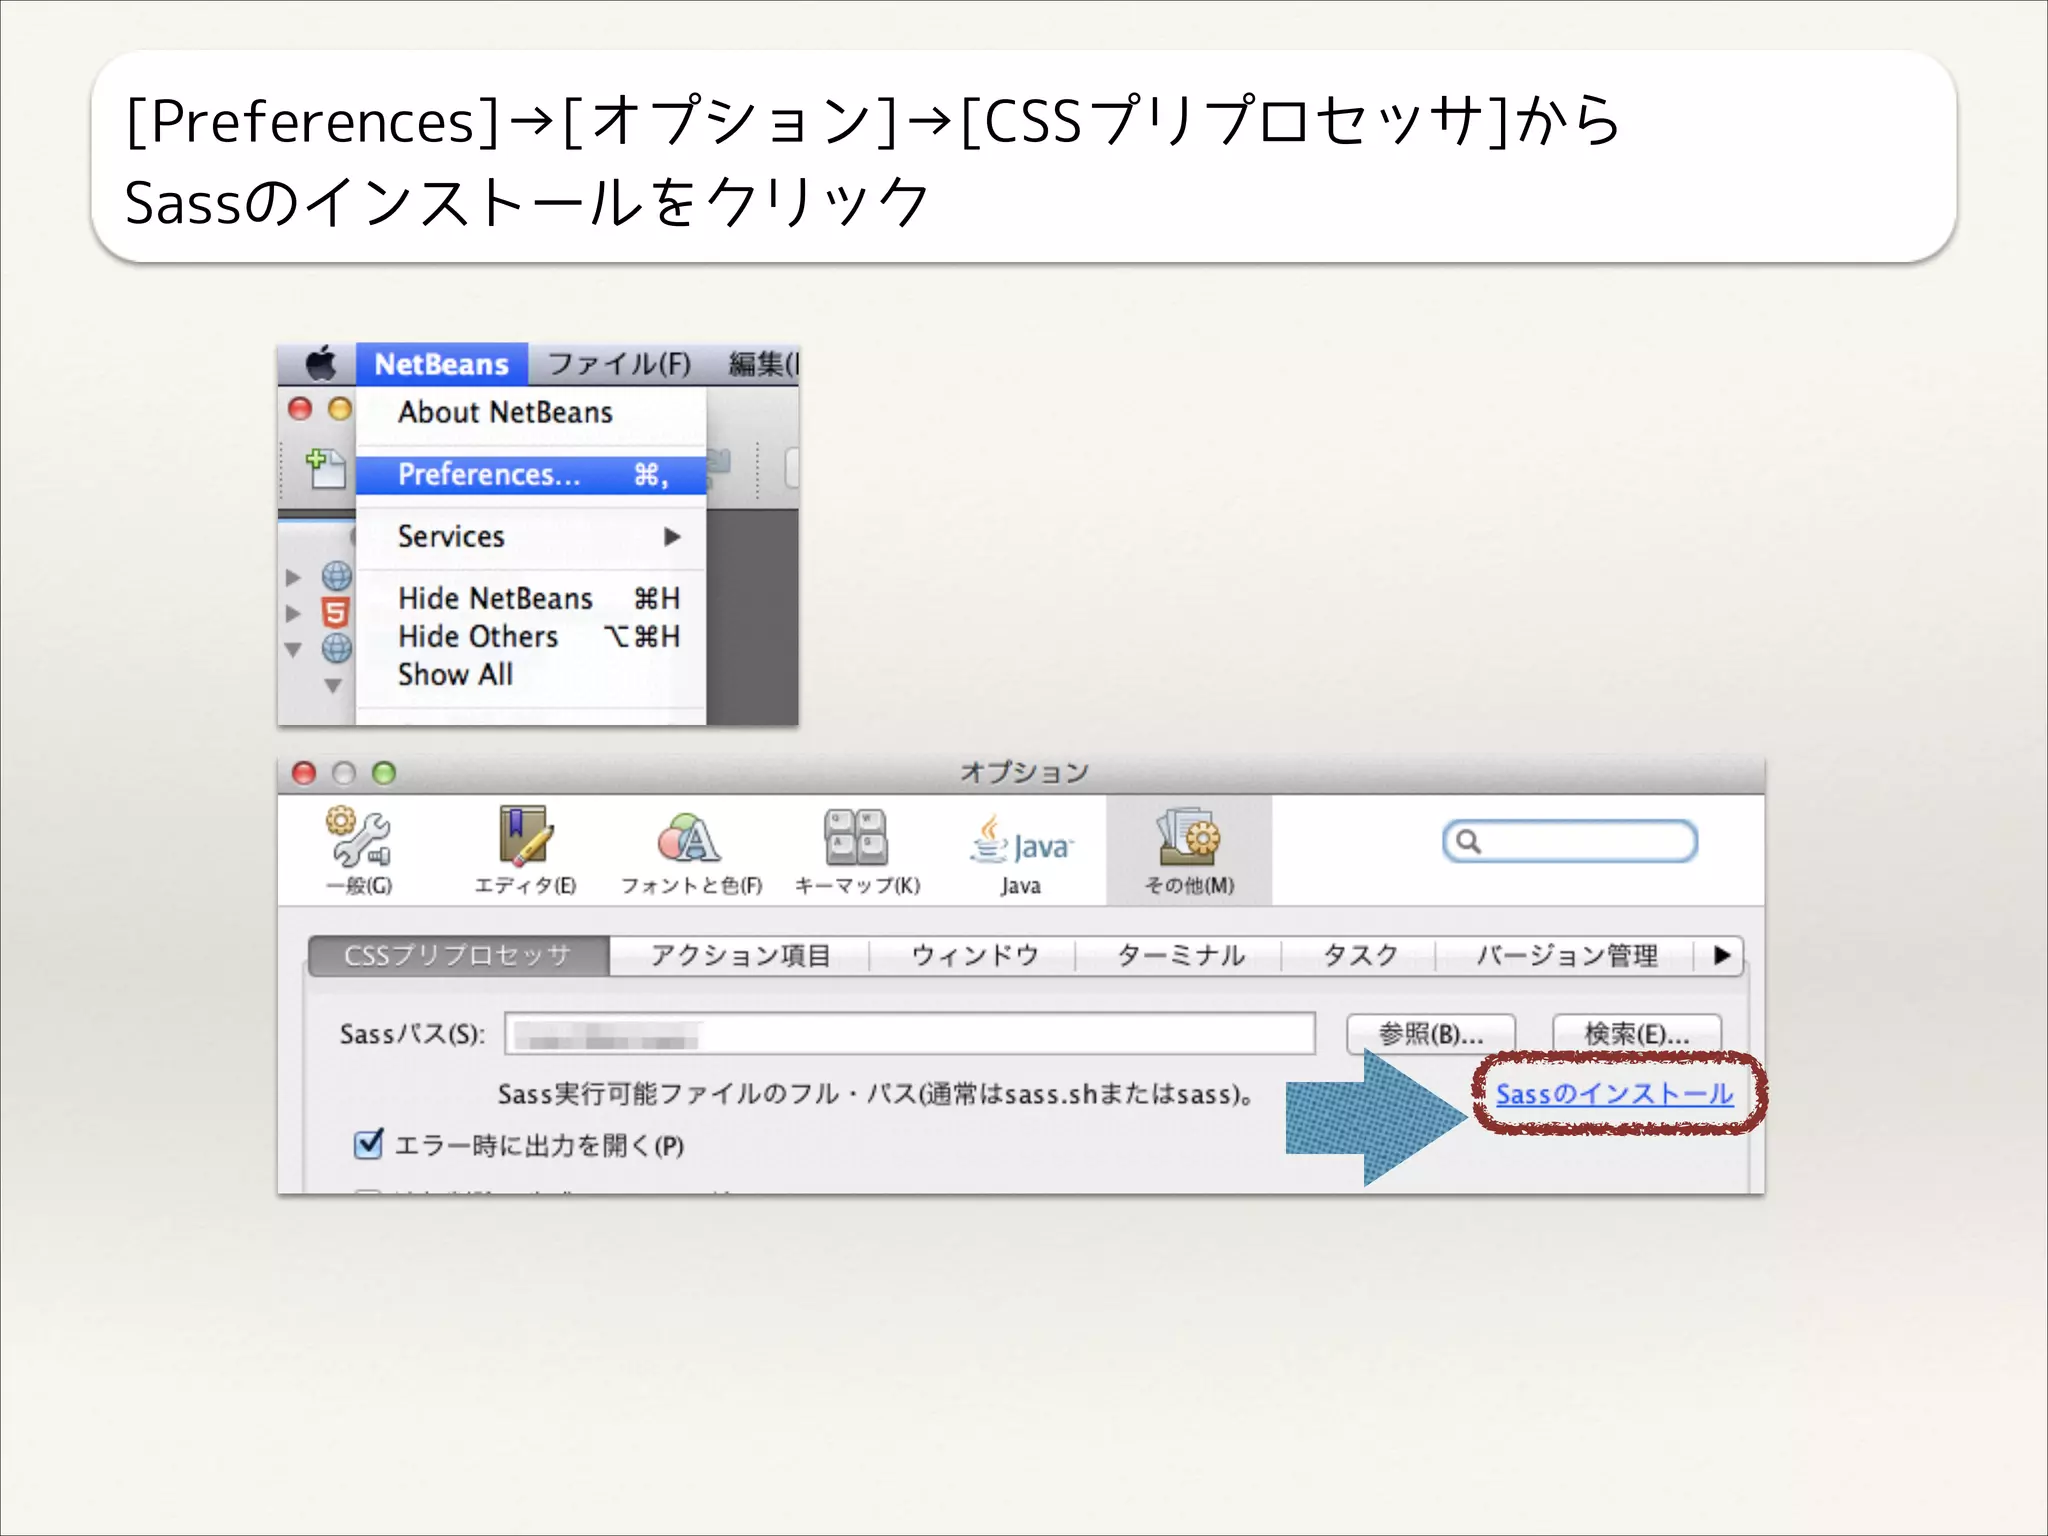This screenshot has width=2048, height=1536.
Task: Switch to バージョン管理 tab
Action: [x=1567, y=956]
